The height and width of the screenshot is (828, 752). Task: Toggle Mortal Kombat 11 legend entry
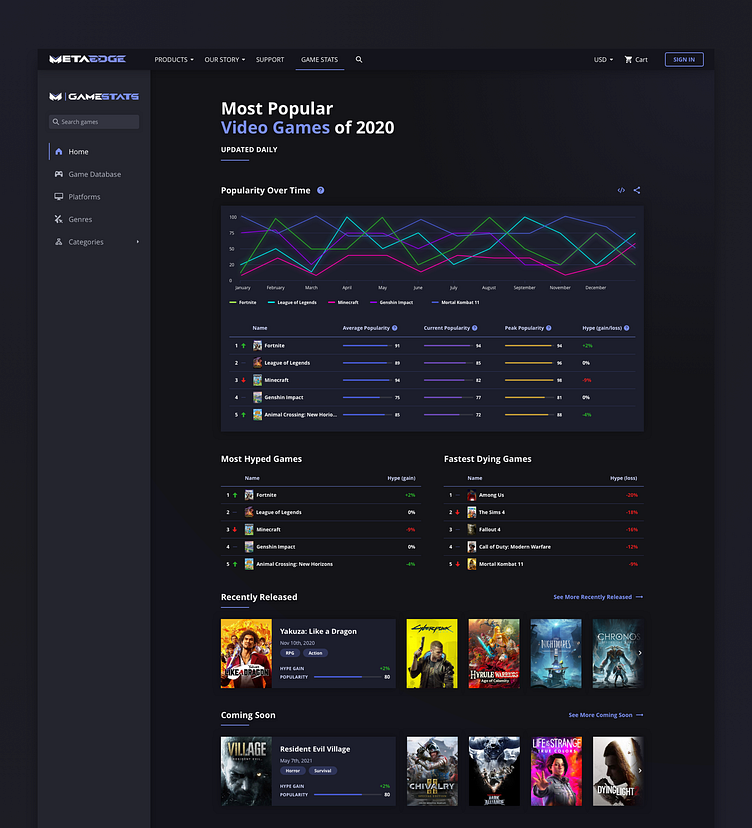455,303
